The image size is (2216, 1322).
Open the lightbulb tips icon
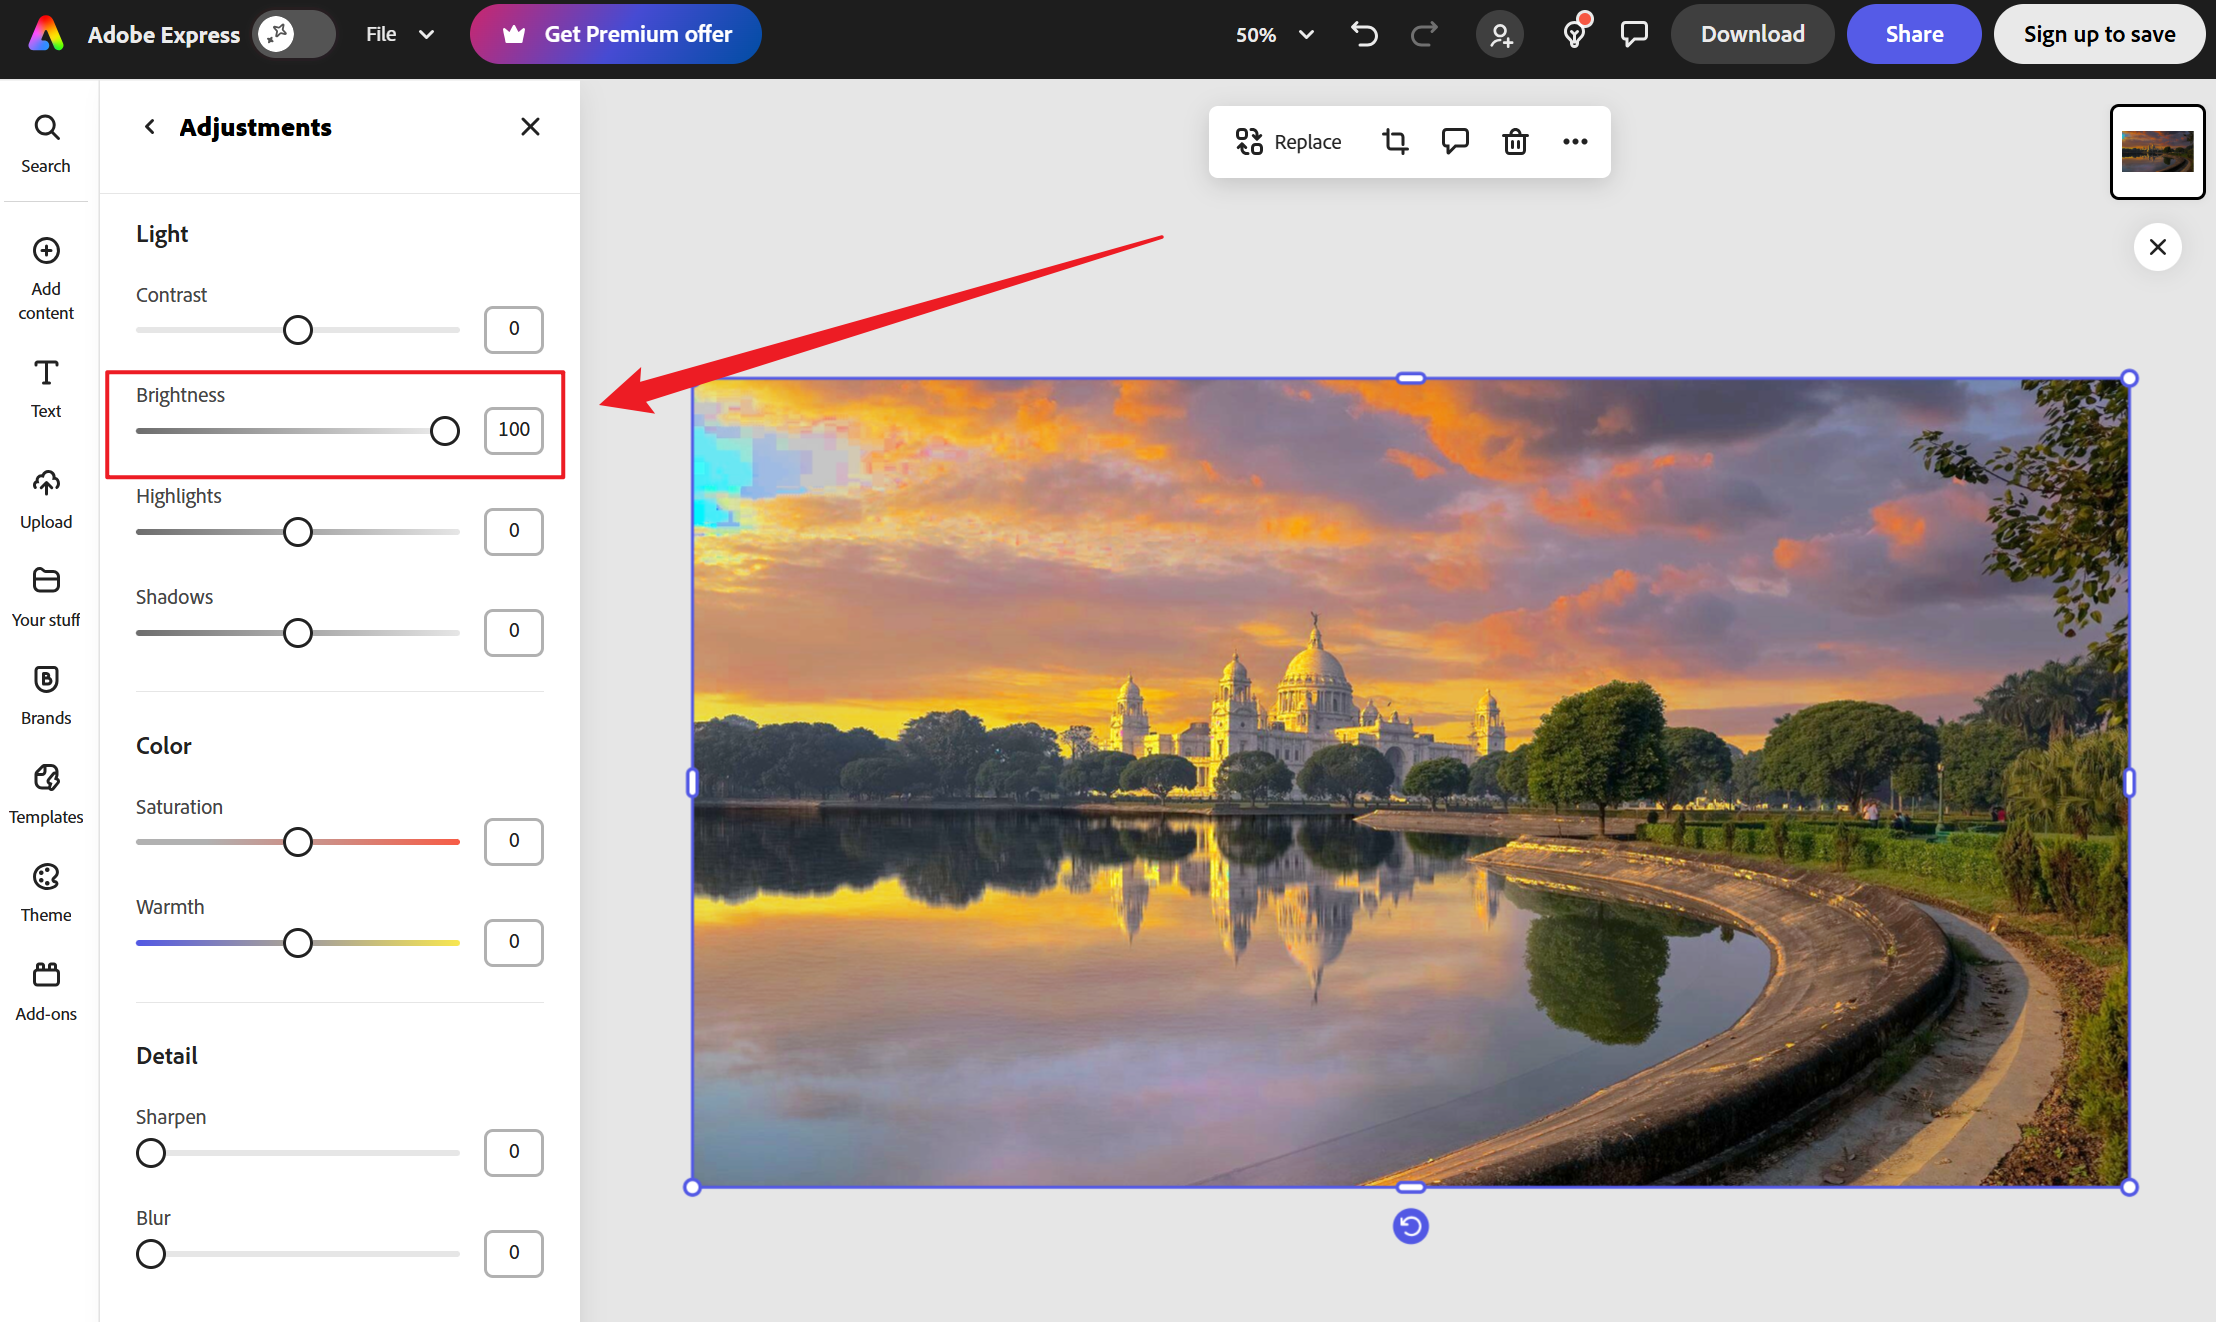1574,34
